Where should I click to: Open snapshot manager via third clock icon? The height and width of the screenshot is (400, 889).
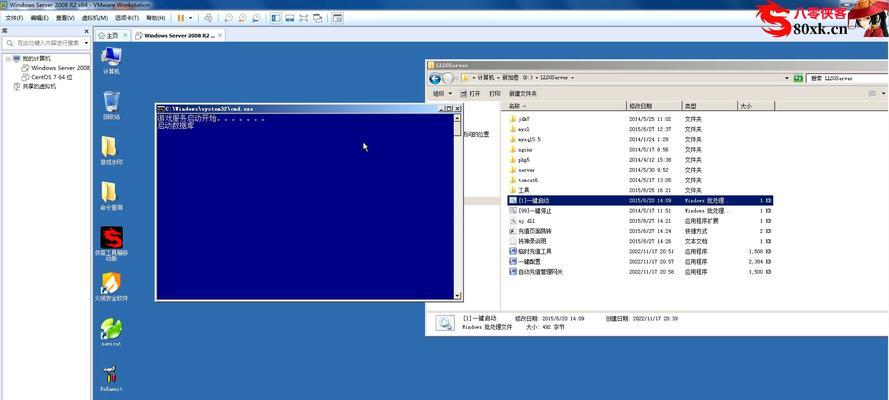pyautogui.click(x=256, y=18)
